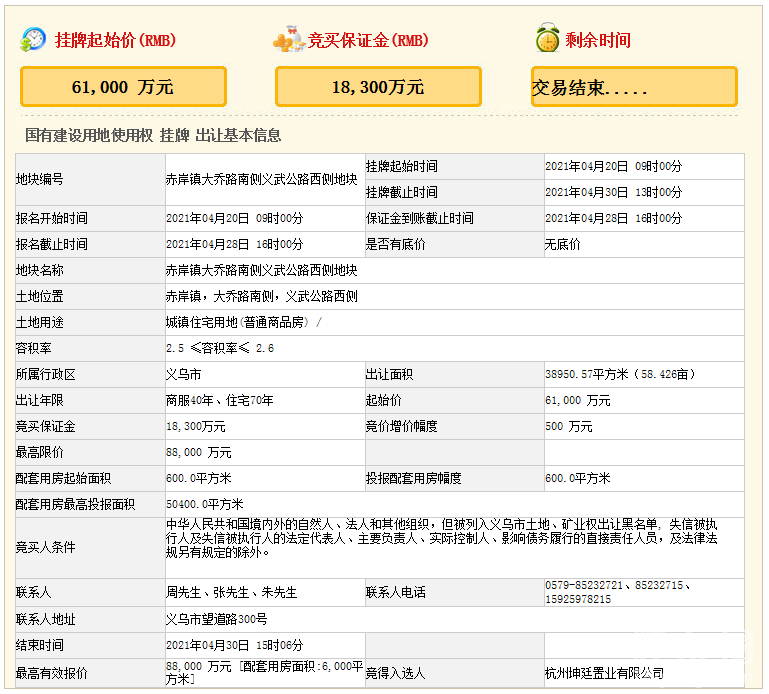Image resolution: width=769 pixels, height=694 pixels.
Task: Click the clock icon beside 挂牌起始价
Action: pyautogui.click(x=33, y=40)
